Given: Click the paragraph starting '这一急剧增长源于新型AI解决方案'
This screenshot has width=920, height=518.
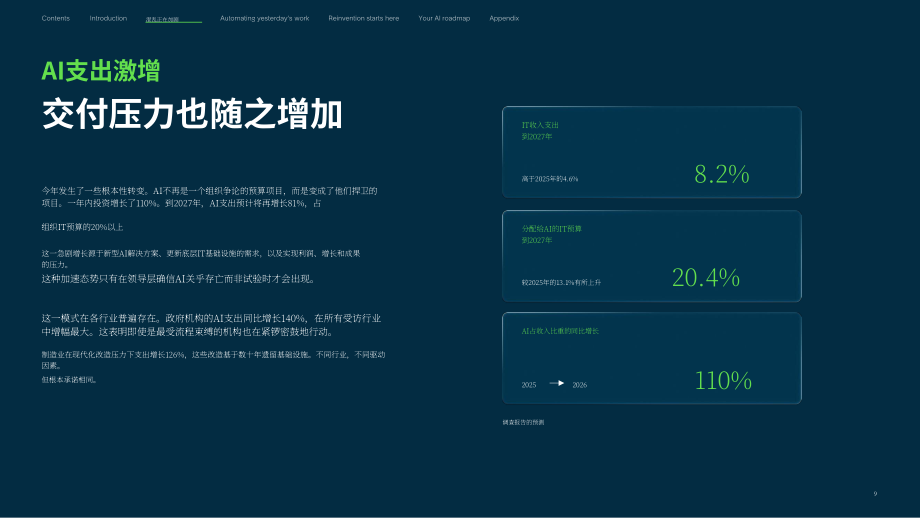Looking at the screenshot, I should pos(201,259).
